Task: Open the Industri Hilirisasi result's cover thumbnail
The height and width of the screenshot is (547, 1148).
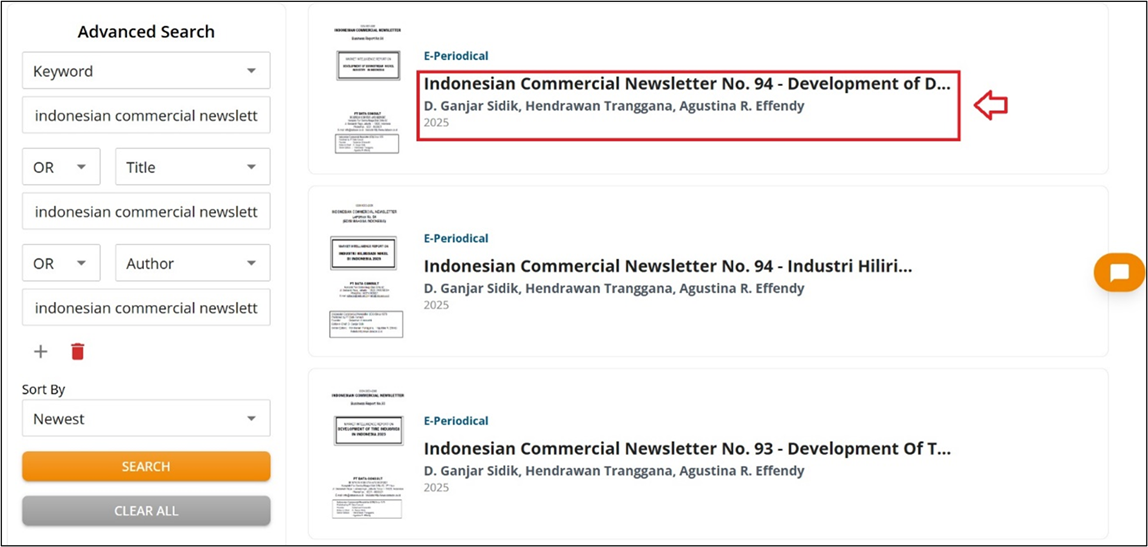Action: click(x=367, y=271)
